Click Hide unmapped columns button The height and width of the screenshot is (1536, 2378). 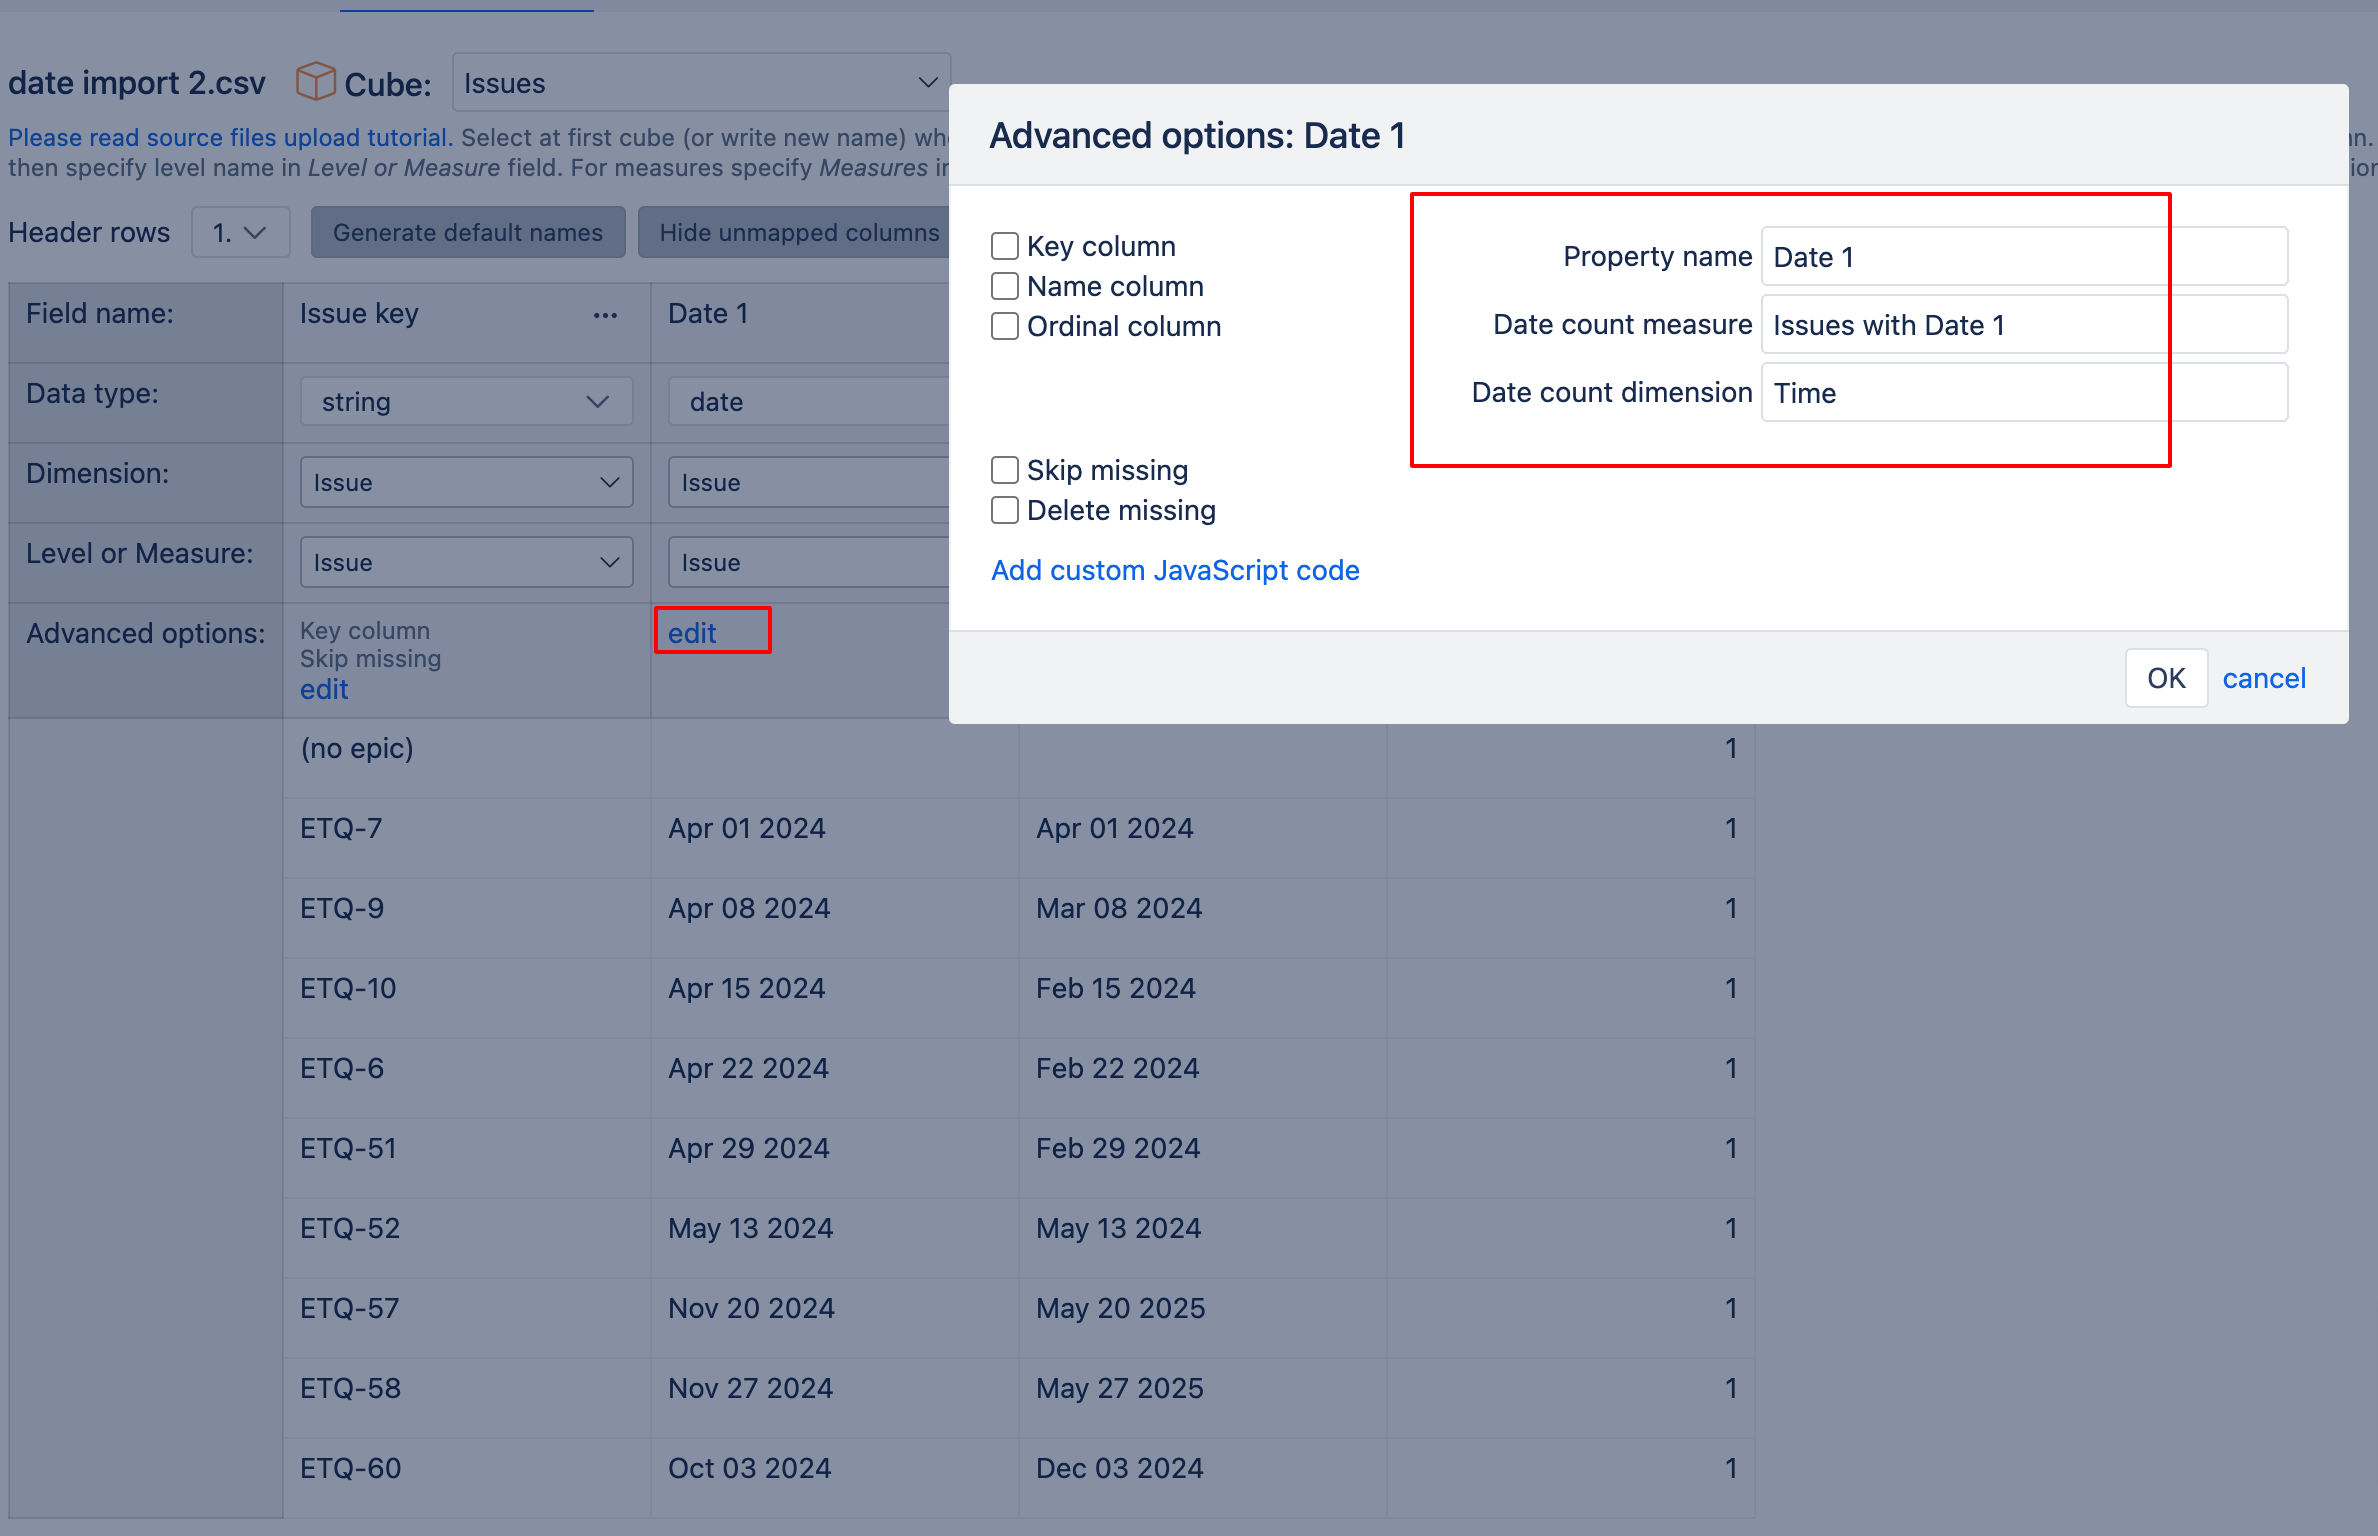coord(794,232)
